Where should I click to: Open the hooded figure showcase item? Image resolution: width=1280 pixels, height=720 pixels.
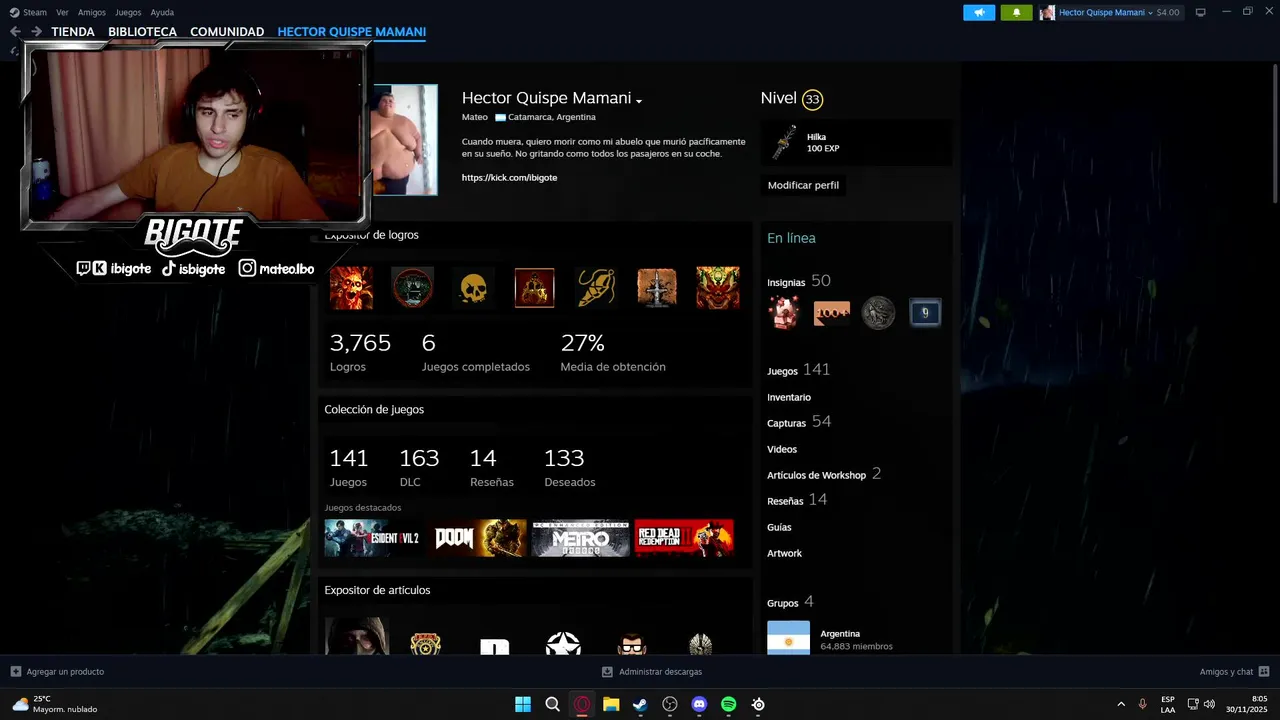coord(357,637)
